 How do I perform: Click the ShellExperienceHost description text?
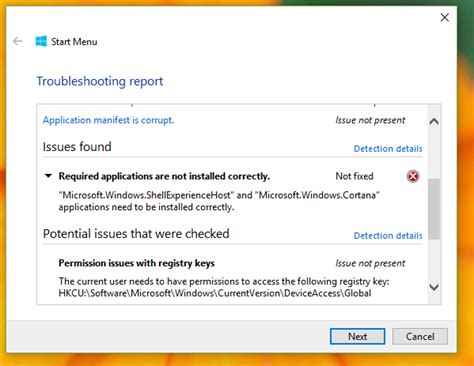219,201
